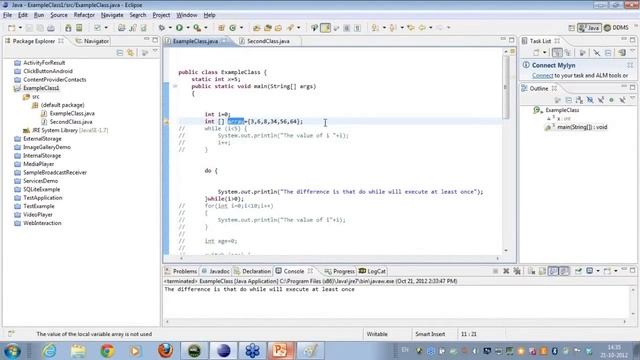
Task: Open the Android SDK Manager icon
Action: (x=68, y=28)
